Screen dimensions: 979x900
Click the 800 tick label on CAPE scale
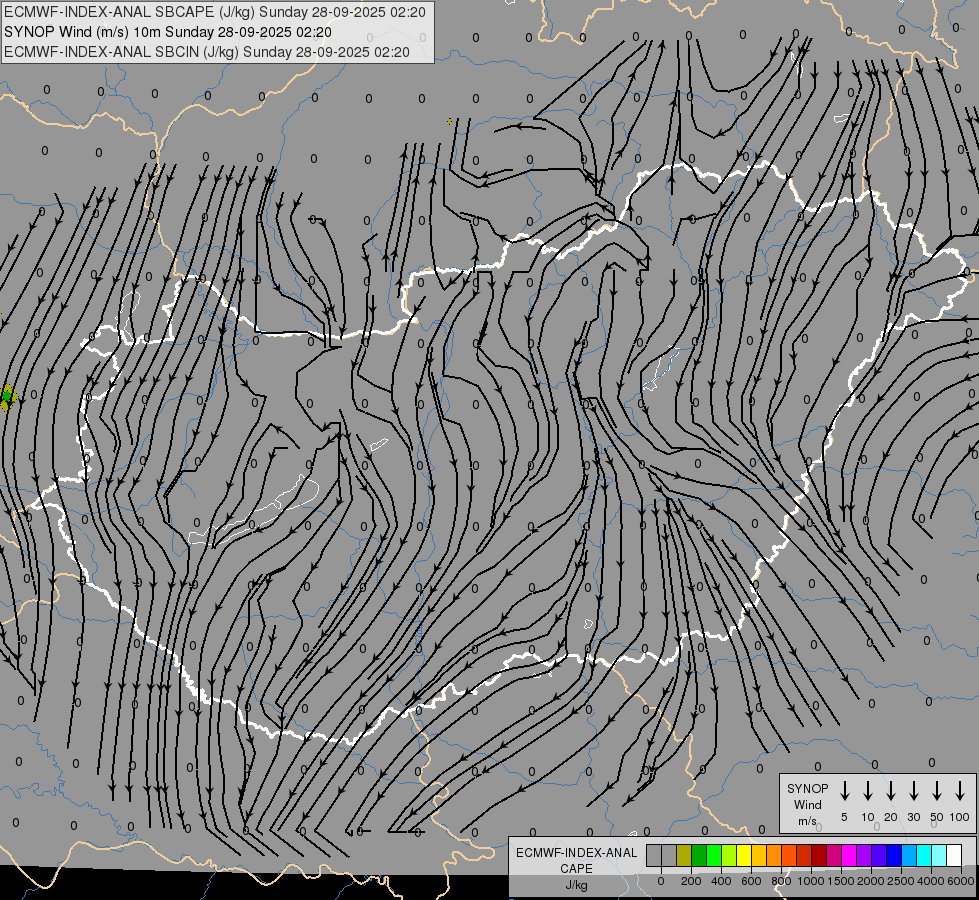click(781, 881)
